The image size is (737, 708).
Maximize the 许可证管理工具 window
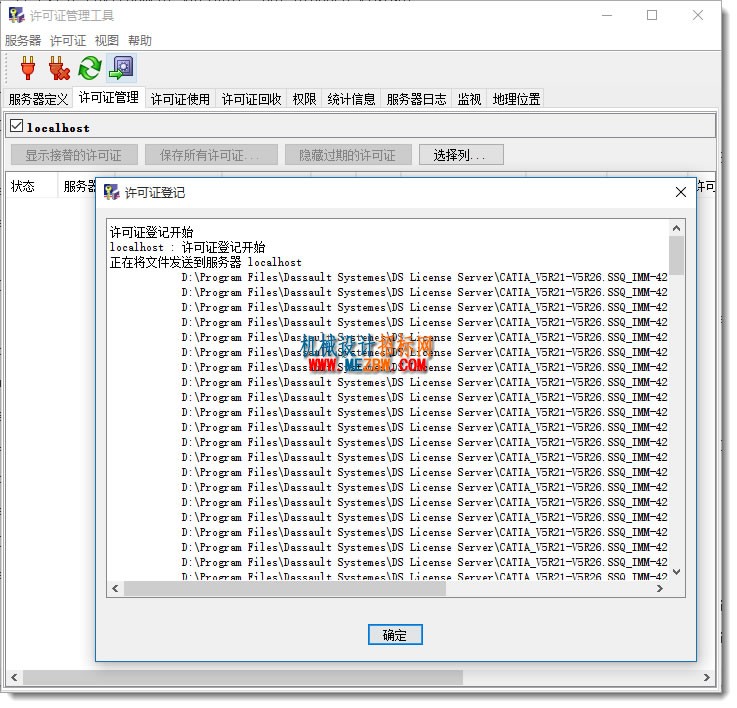coord(652,16)
